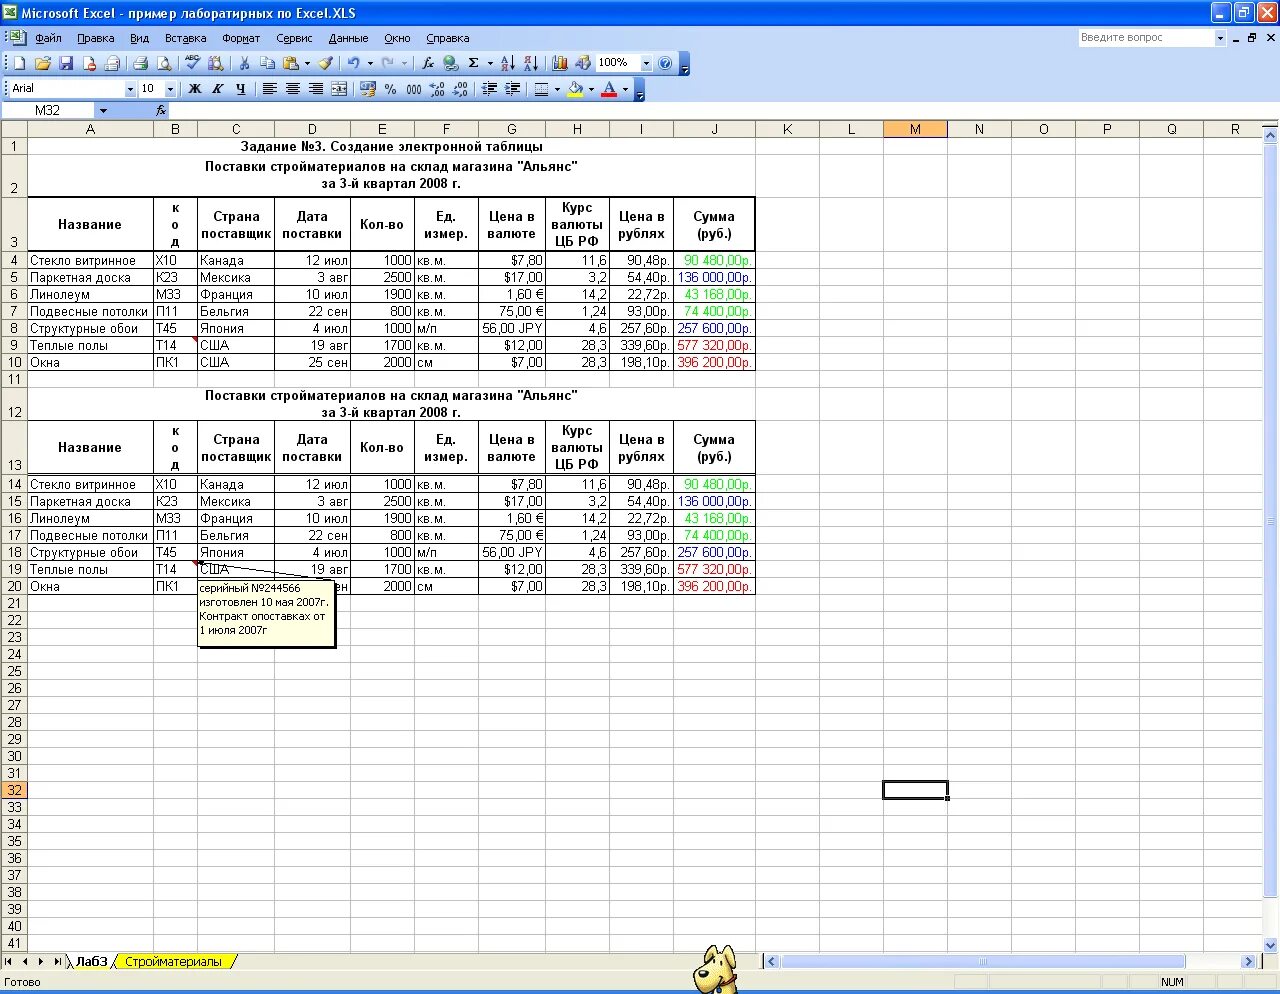The width and height of the screenshot is (1280, 994).
Task: Expand the Borders dropdown arrow
Action: click(557, 89)
